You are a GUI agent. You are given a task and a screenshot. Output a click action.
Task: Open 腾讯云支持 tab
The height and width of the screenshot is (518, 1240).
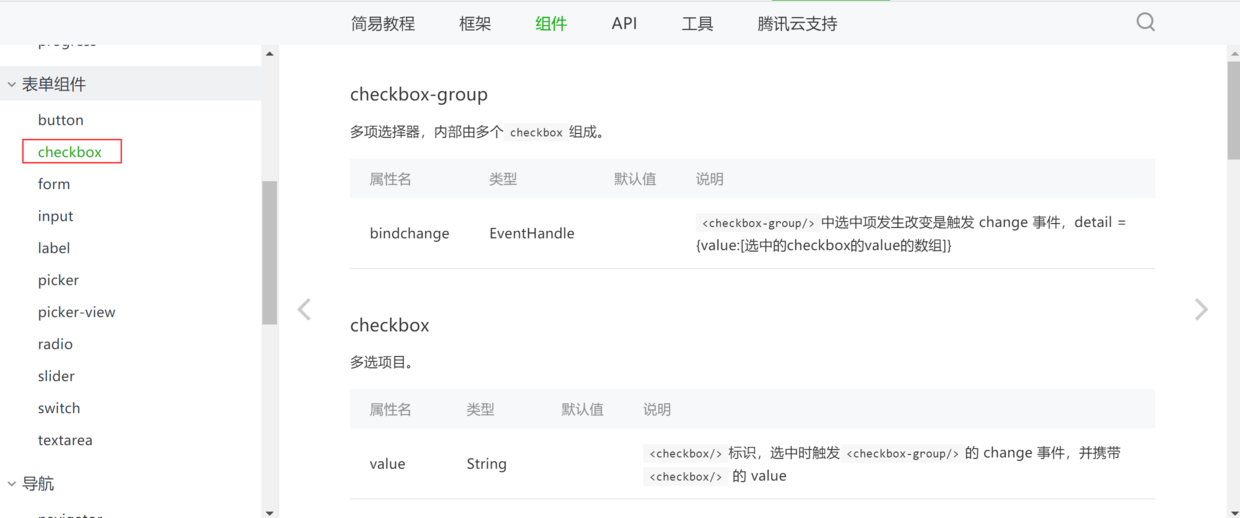[797, 24]
